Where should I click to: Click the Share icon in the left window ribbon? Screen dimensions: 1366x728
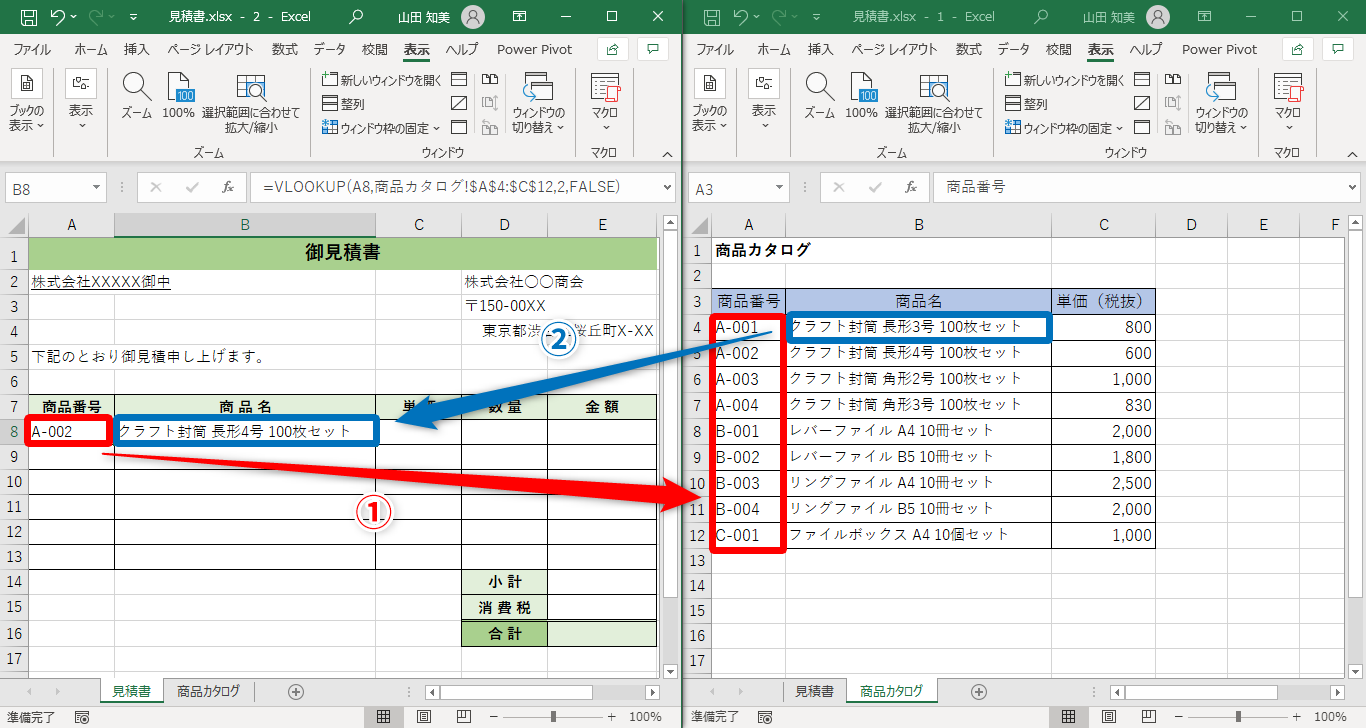612,49
